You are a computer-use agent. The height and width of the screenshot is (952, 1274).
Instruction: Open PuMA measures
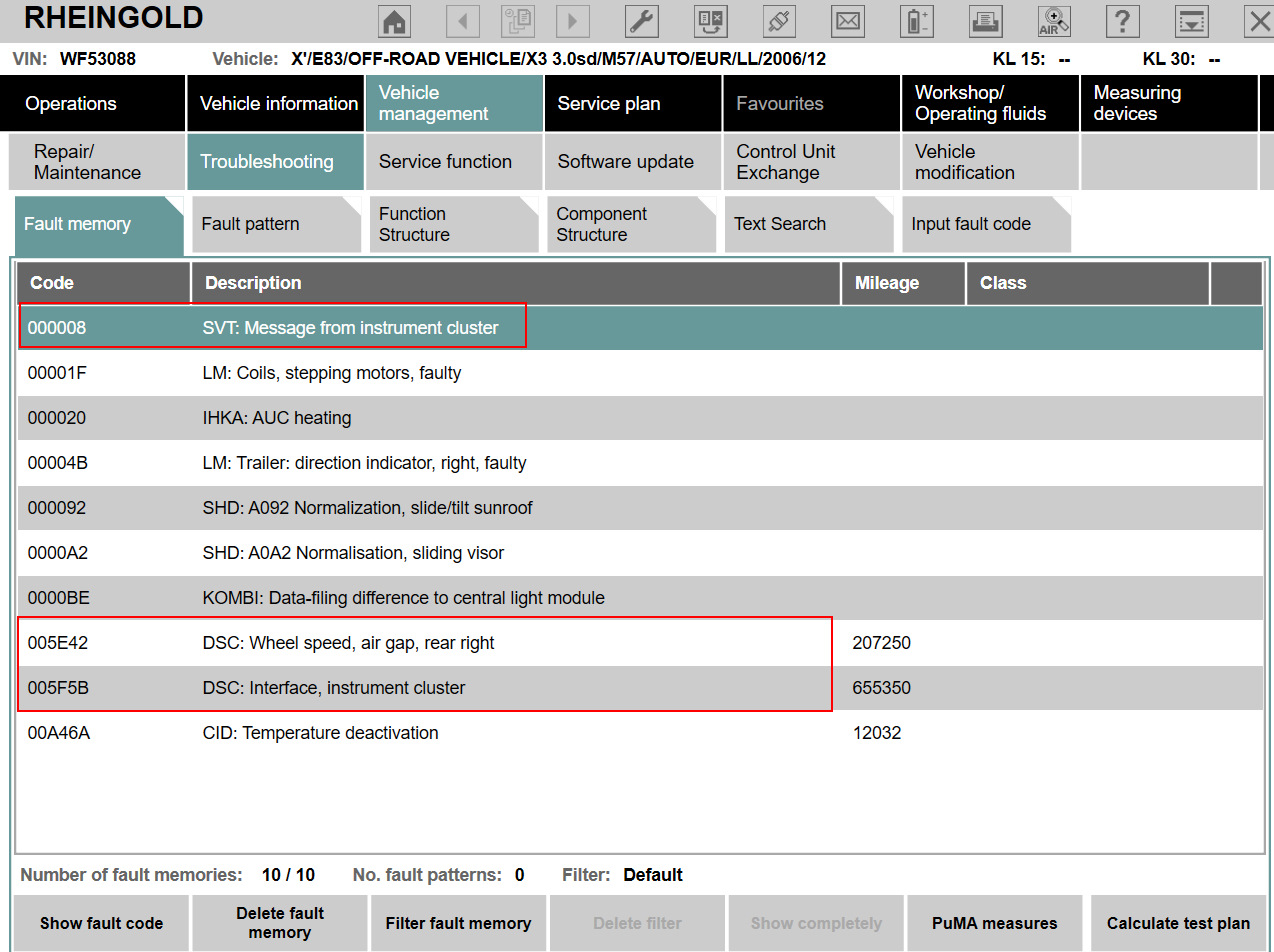[x=995, y=923]
